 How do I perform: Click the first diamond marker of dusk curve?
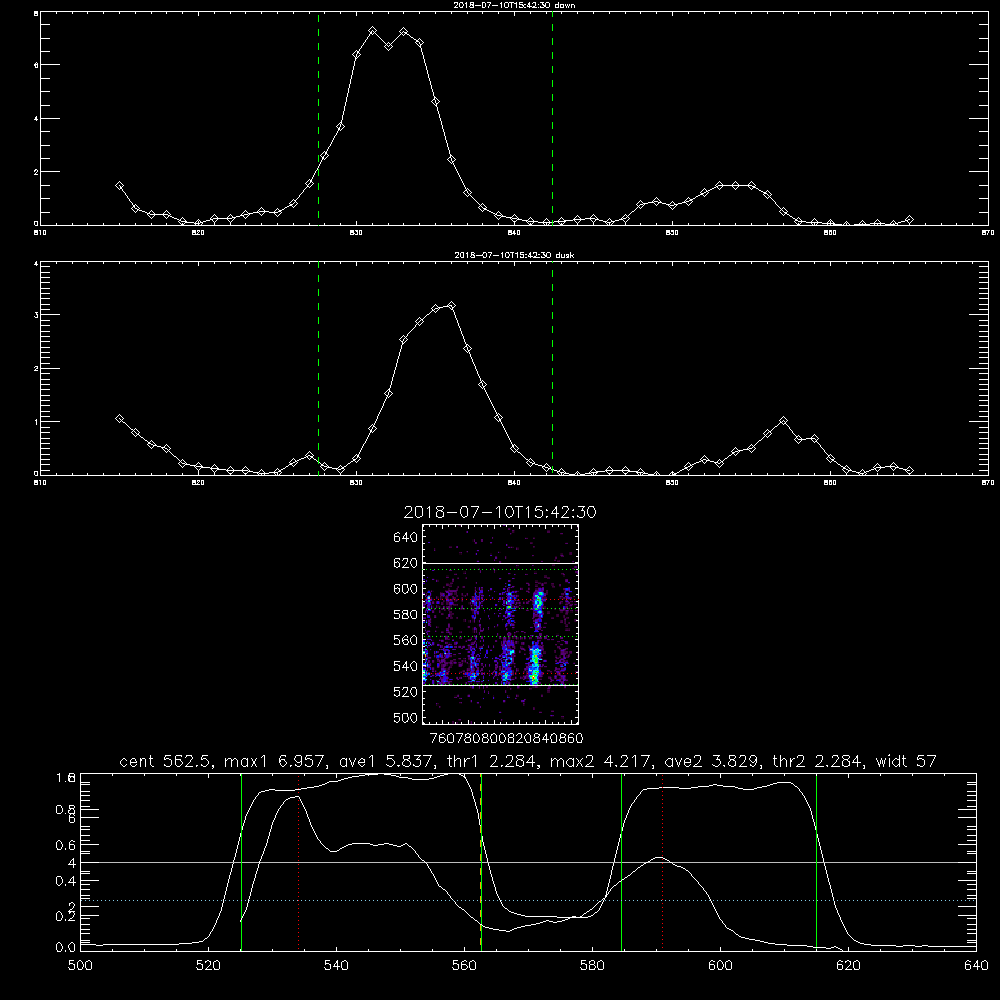click(119, 418)
